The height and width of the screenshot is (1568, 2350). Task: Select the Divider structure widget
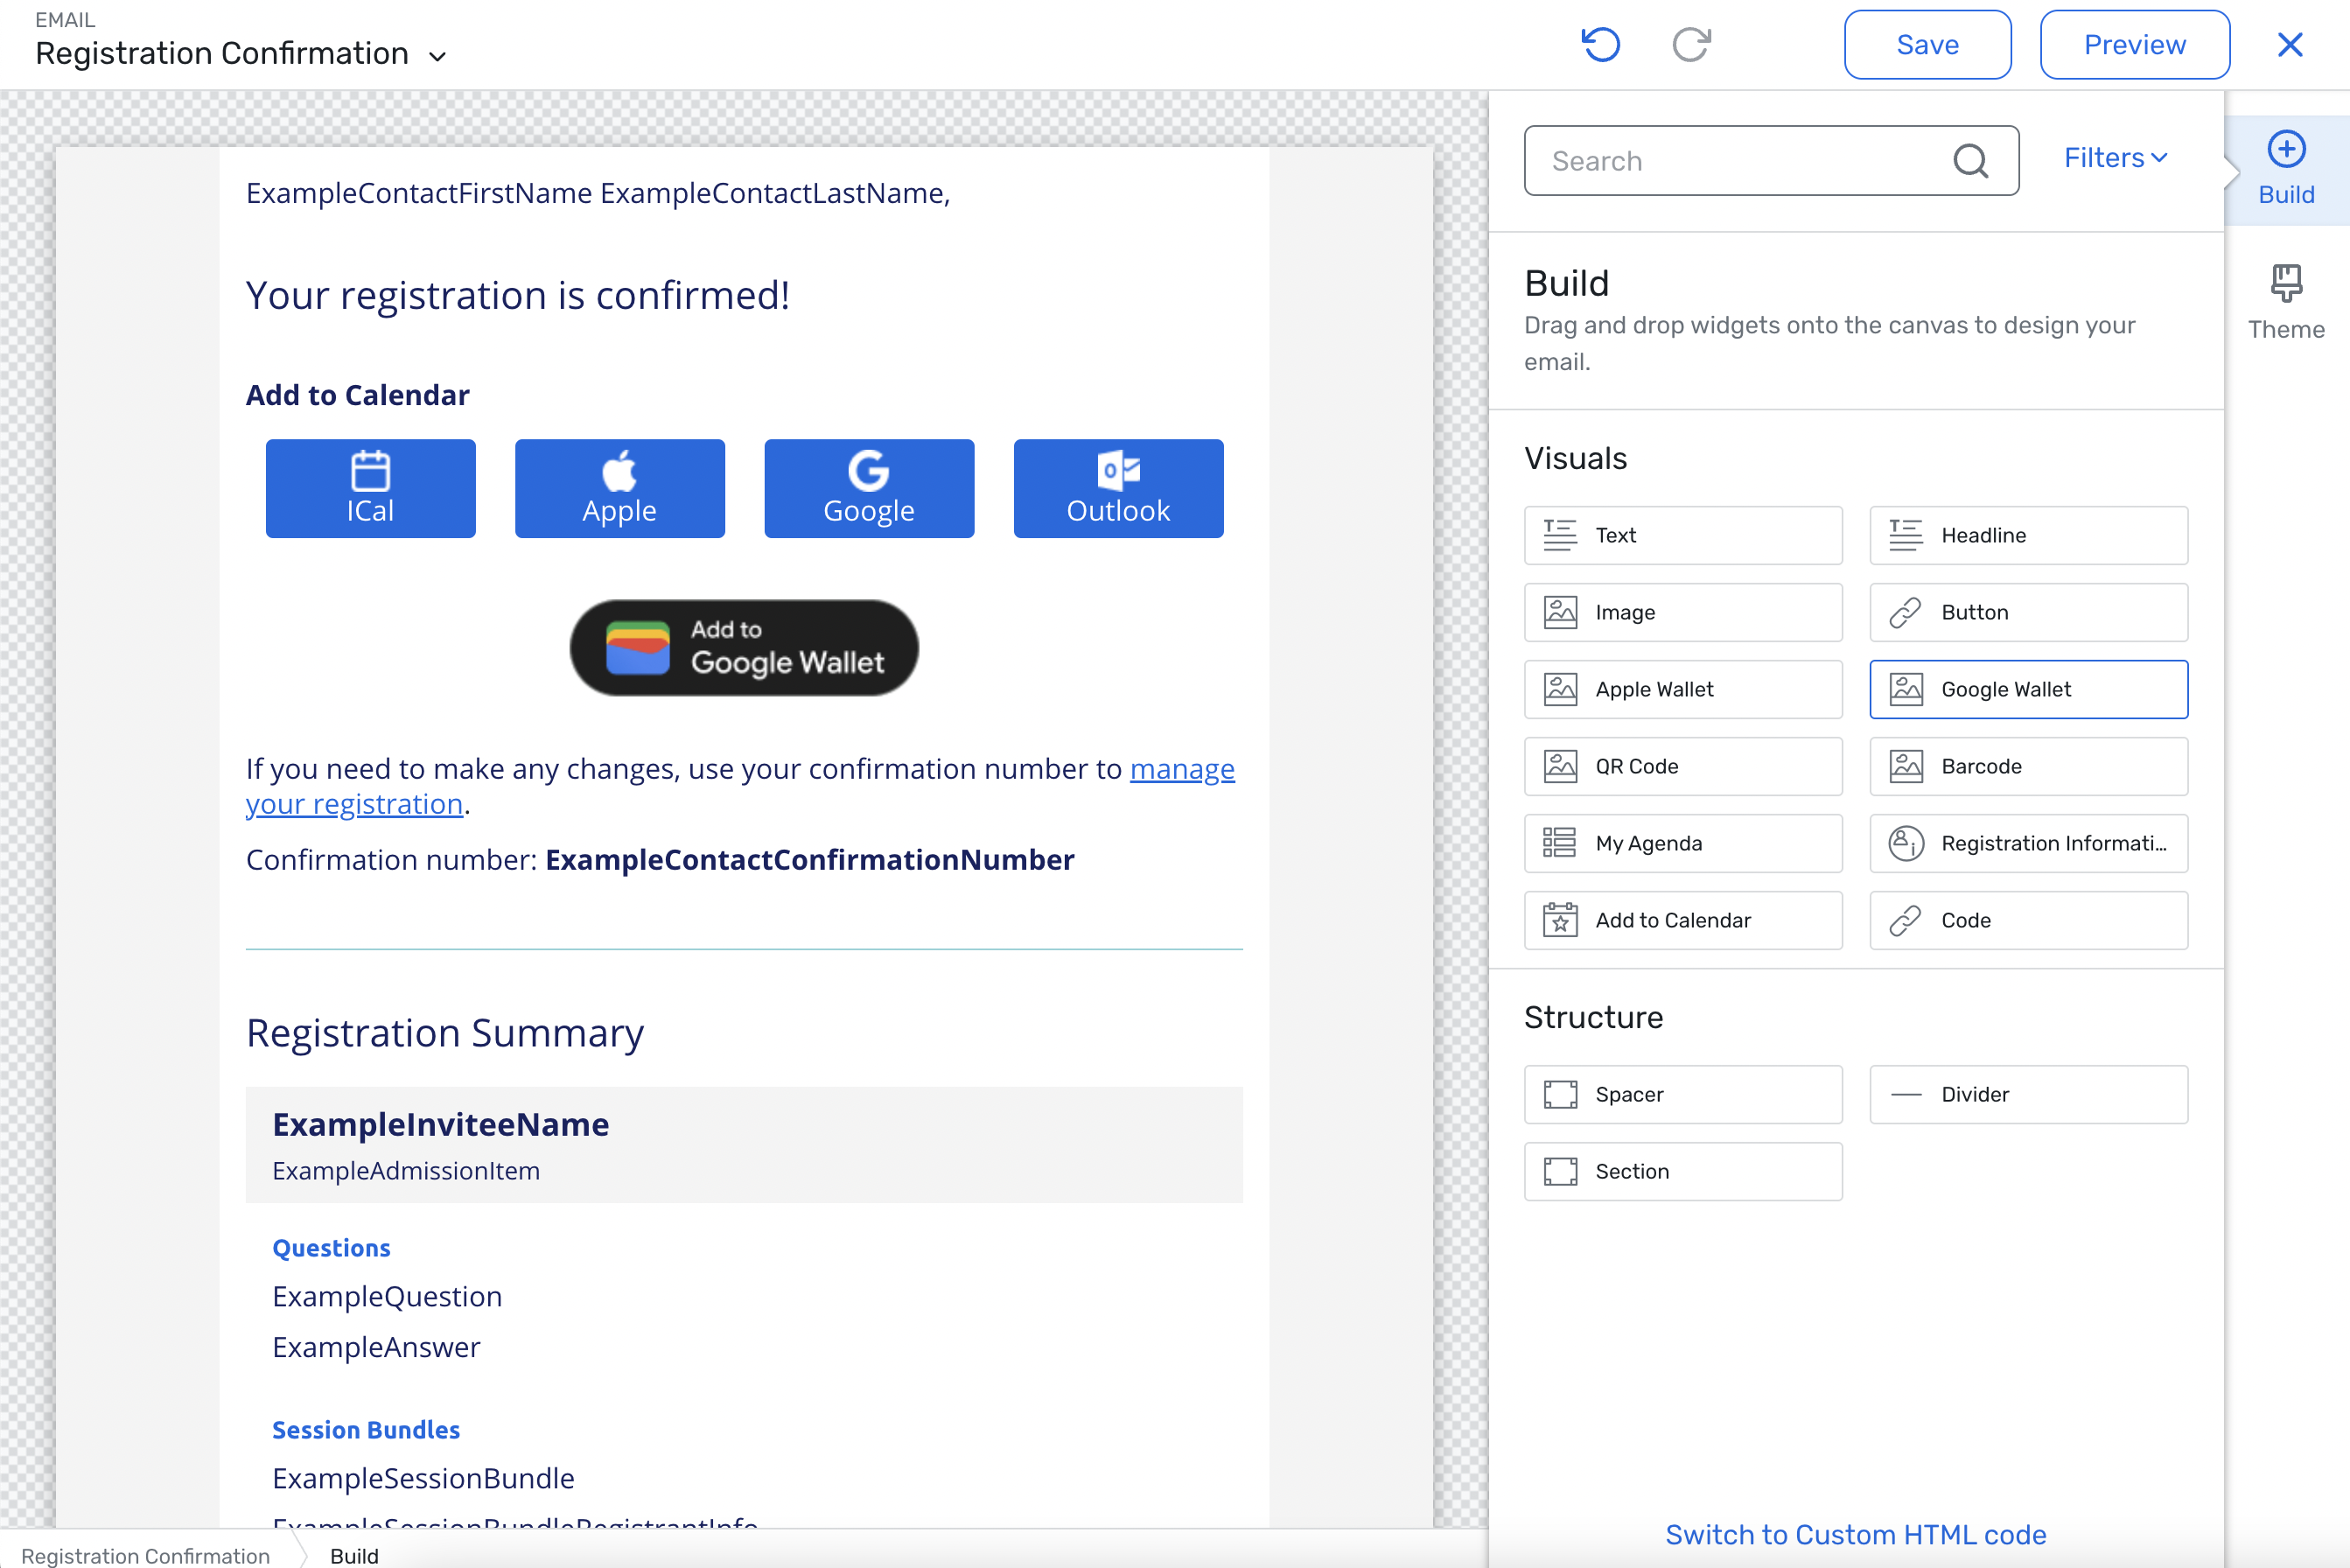(2029, 1094)
